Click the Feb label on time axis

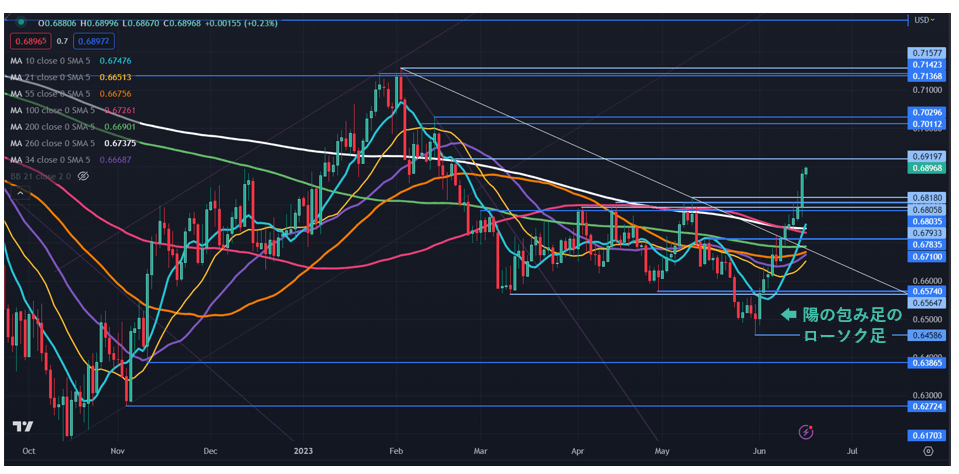click(x=396, y=451)
